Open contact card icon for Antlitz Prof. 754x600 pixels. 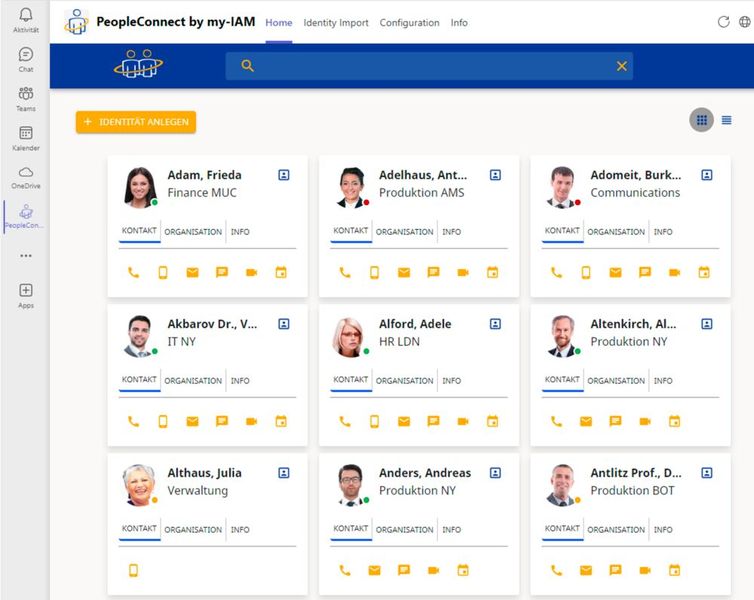(x=707, y=473)
